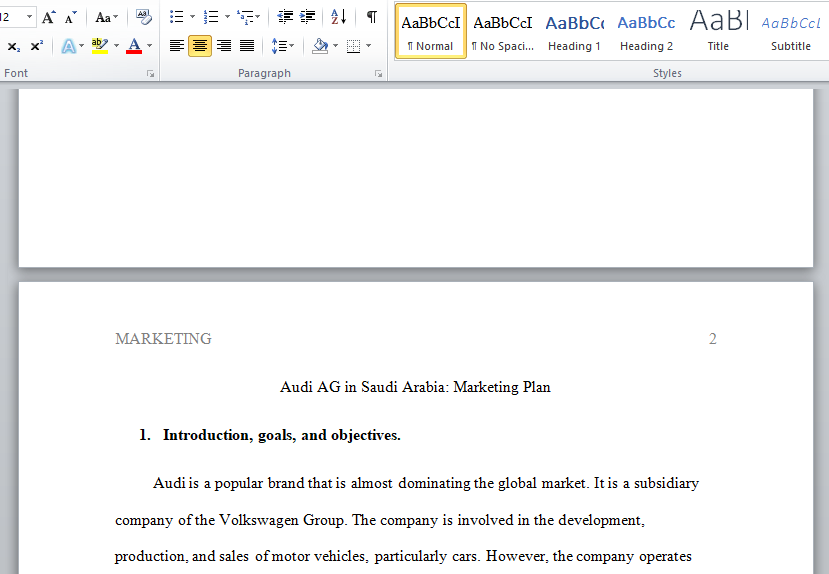Click the Clear Formatting icon
Screen dimensions: 829x574
[x=143, y=17]
